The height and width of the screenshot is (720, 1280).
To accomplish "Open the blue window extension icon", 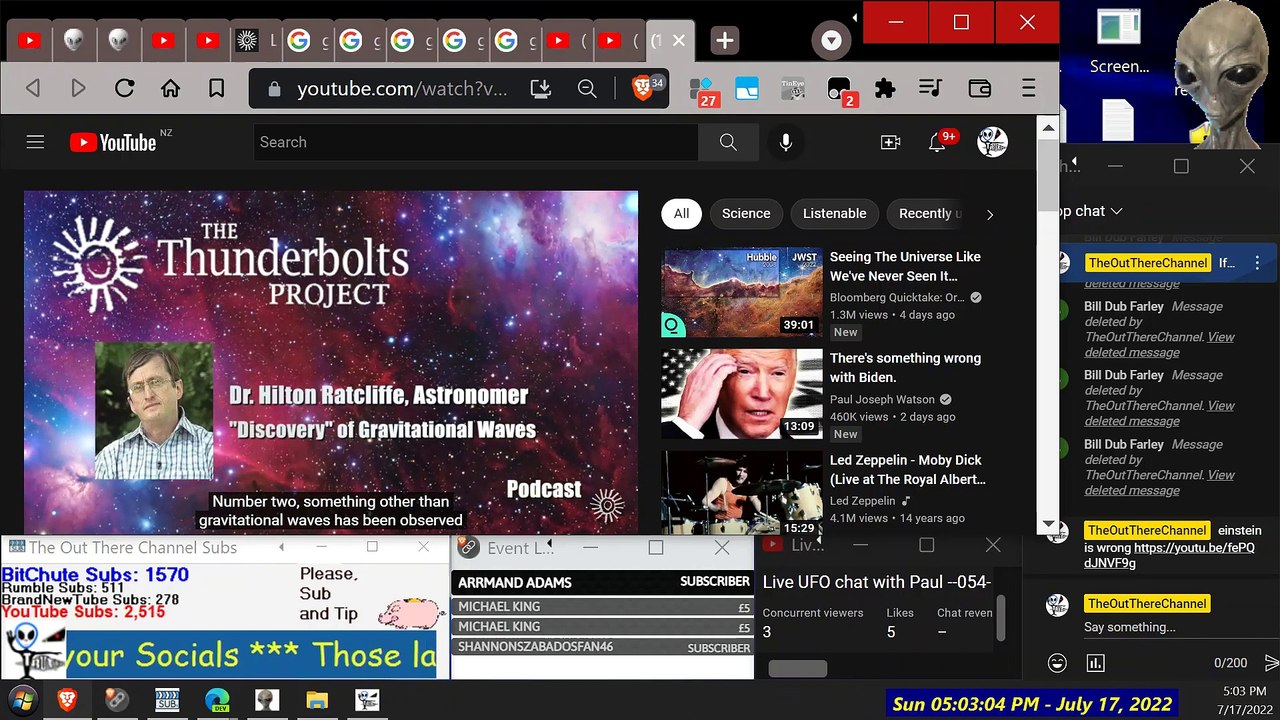I will [747, 89].
